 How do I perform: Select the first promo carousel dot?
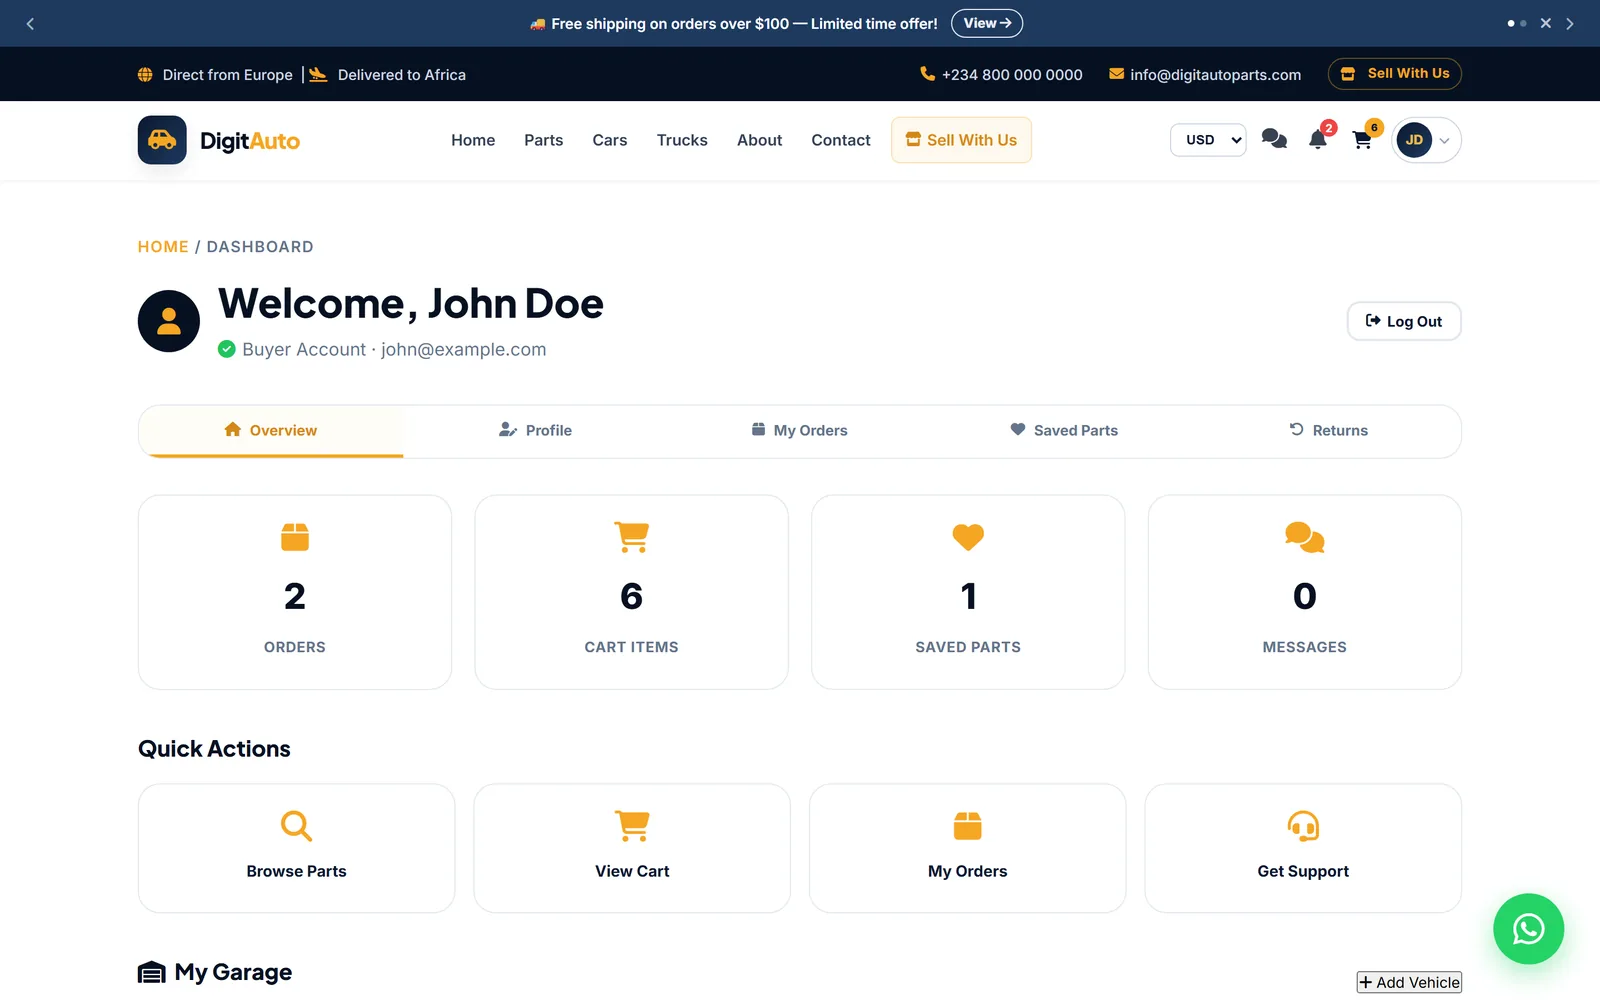click(1511, 23)
